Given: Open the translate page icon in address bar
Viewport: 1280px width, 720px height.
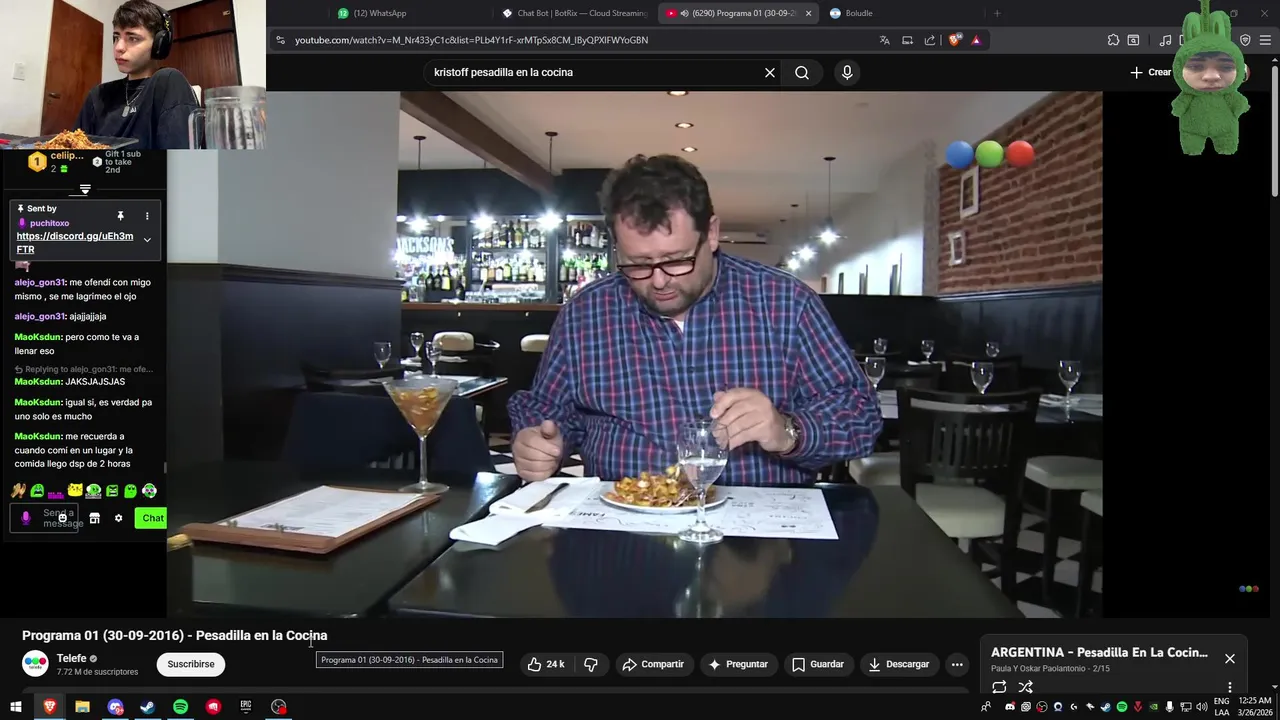Looking at the screenshot, I should (x=884, y=40).
